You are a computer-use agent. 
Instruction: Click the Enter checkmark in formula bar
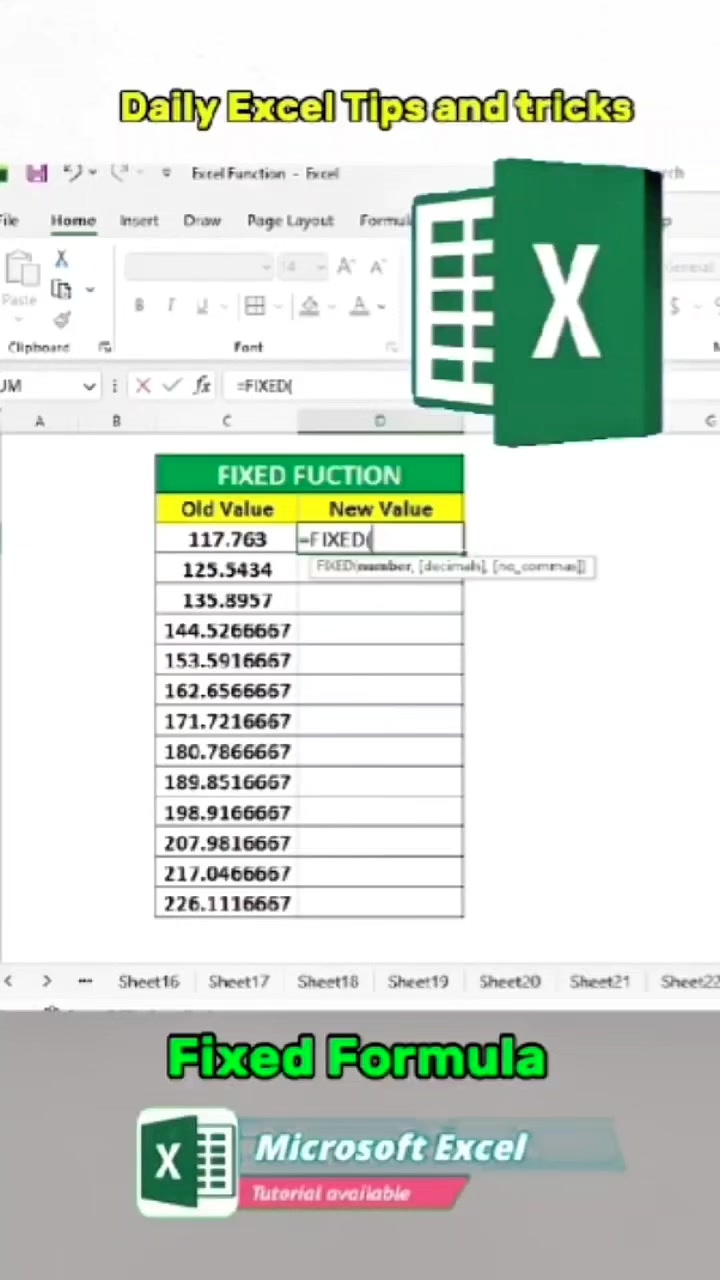pyautogui.click(x=171, y=385)
